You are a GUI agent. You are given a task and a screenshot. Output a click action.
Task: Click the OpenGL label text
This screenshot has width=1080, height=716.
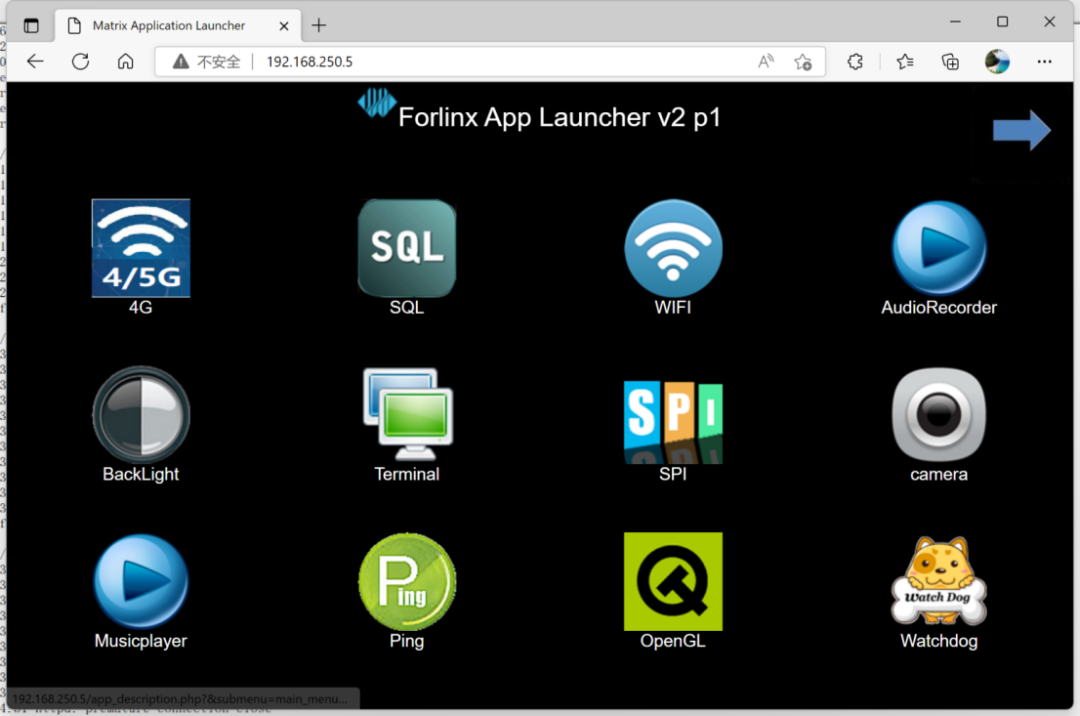coord(673,641)
